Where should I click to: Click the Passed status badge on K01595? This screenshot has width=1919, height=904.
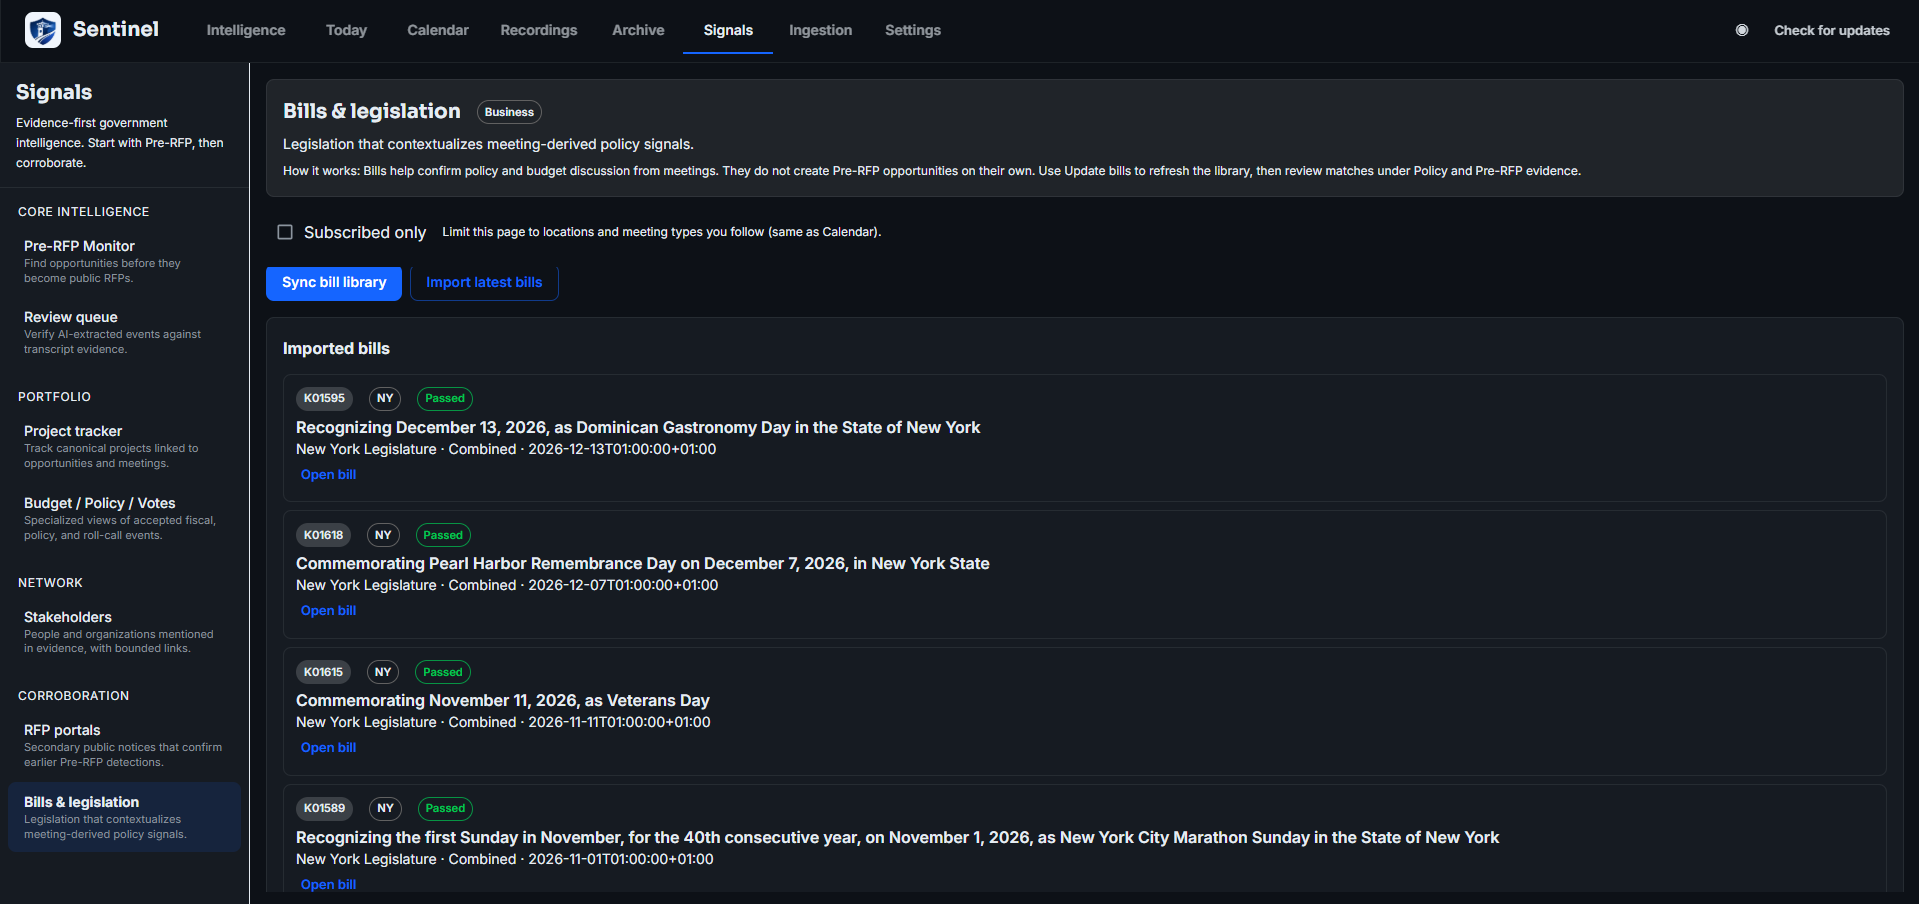(445, 398)
